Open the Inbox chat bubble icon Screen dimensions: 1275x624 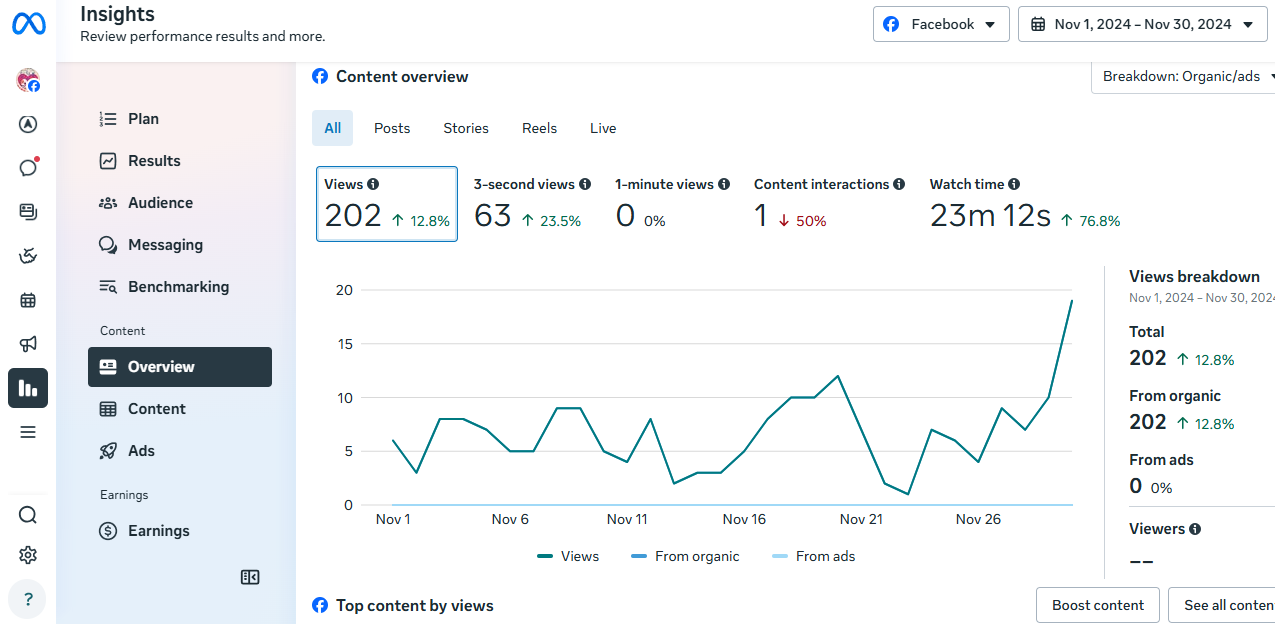[x=28, y=167]
